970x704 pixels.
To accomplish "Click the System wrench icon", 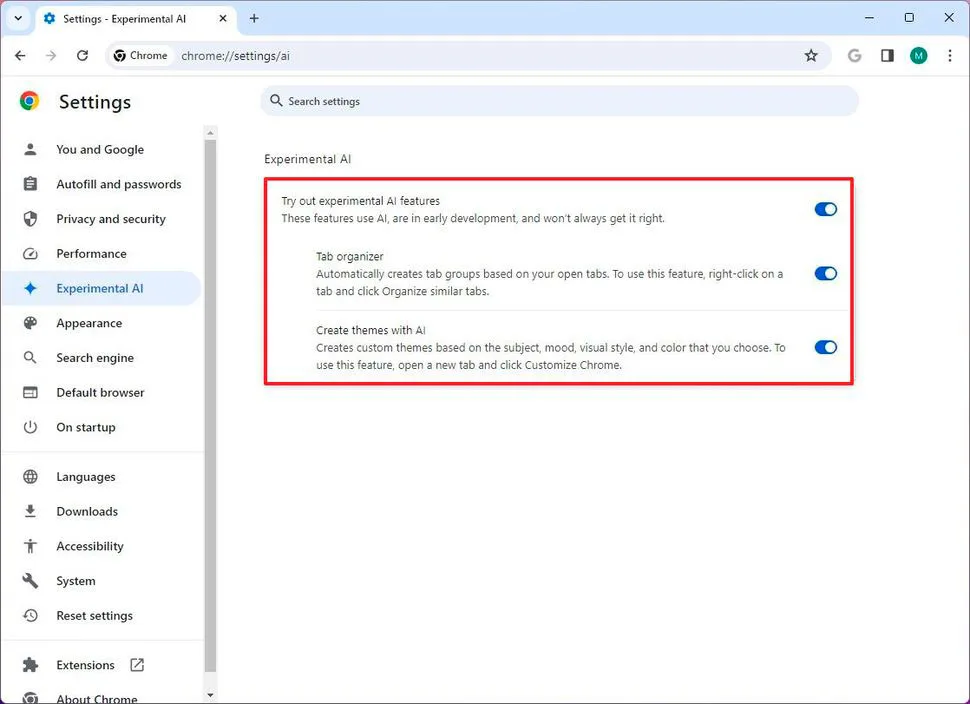I will point(30,580).
